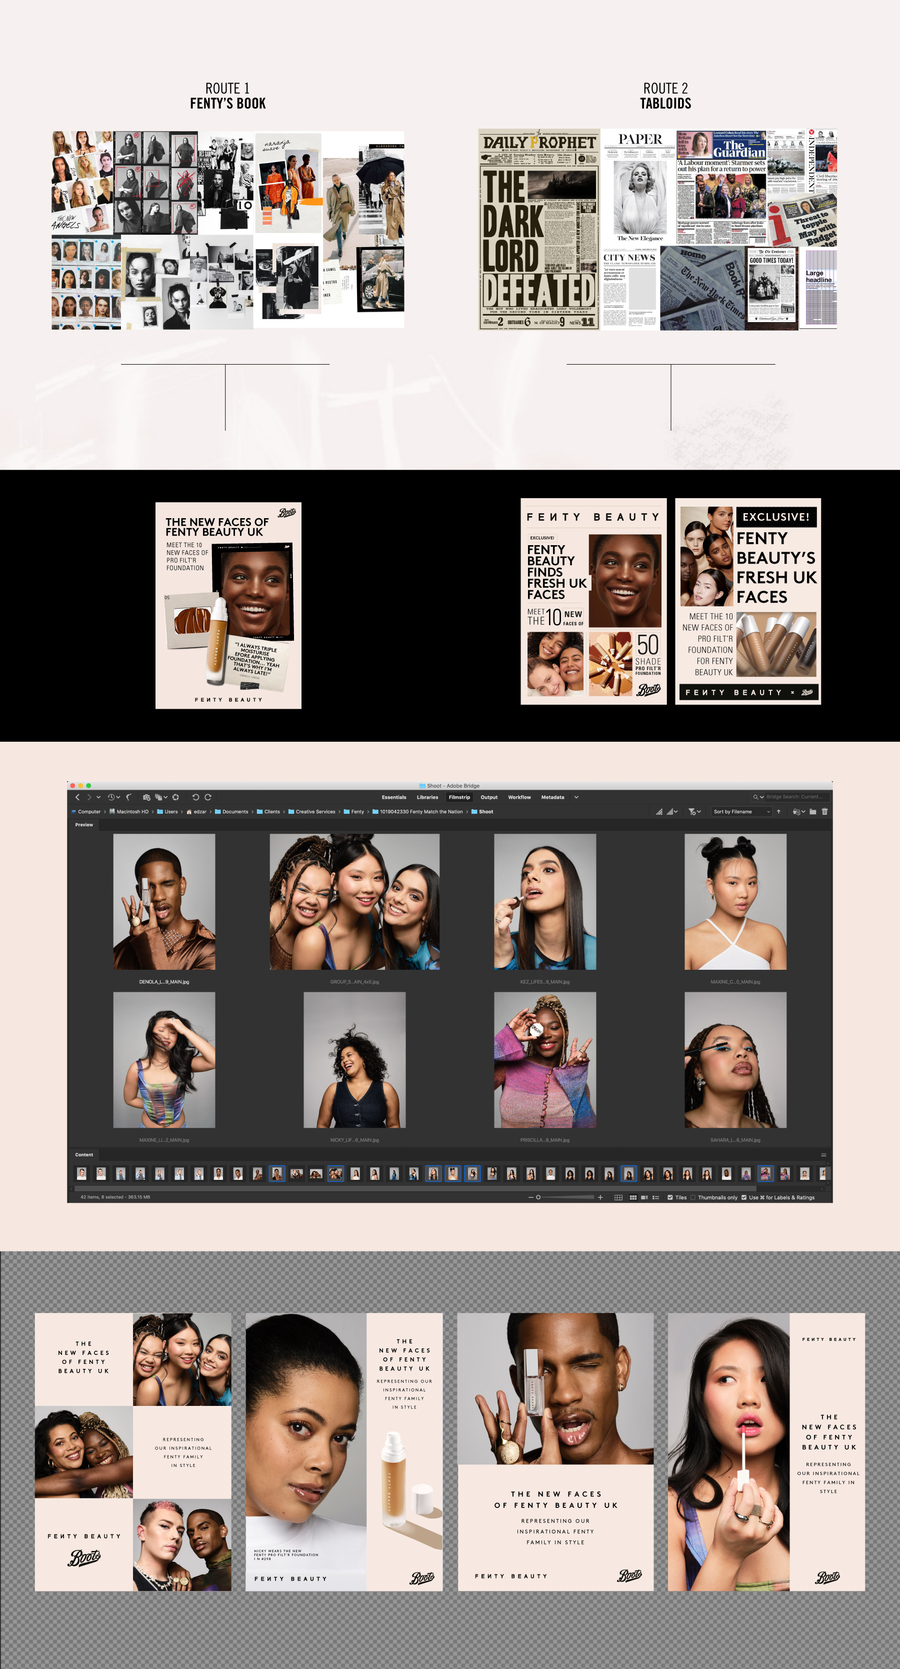Go back using the Bridge back arrow
900x1669 pixels.
point(77,797)
